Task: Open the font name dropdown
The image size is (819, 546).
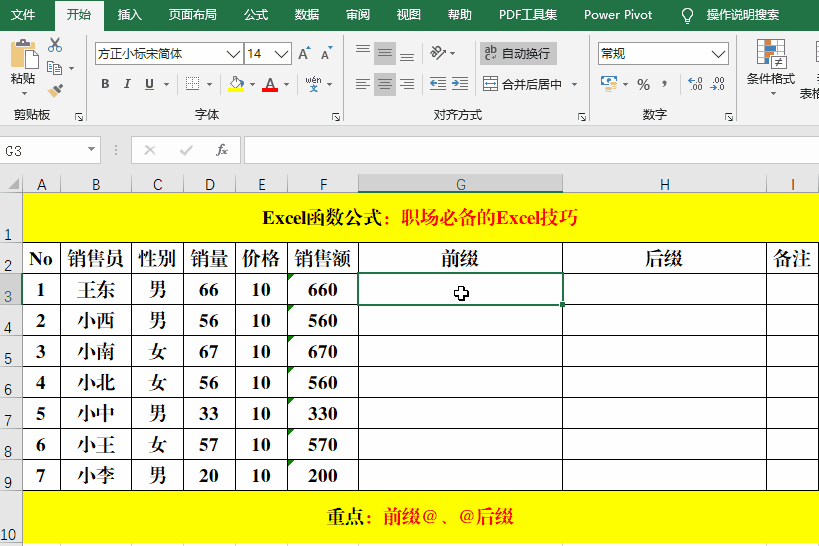Action: pos(233,53)
